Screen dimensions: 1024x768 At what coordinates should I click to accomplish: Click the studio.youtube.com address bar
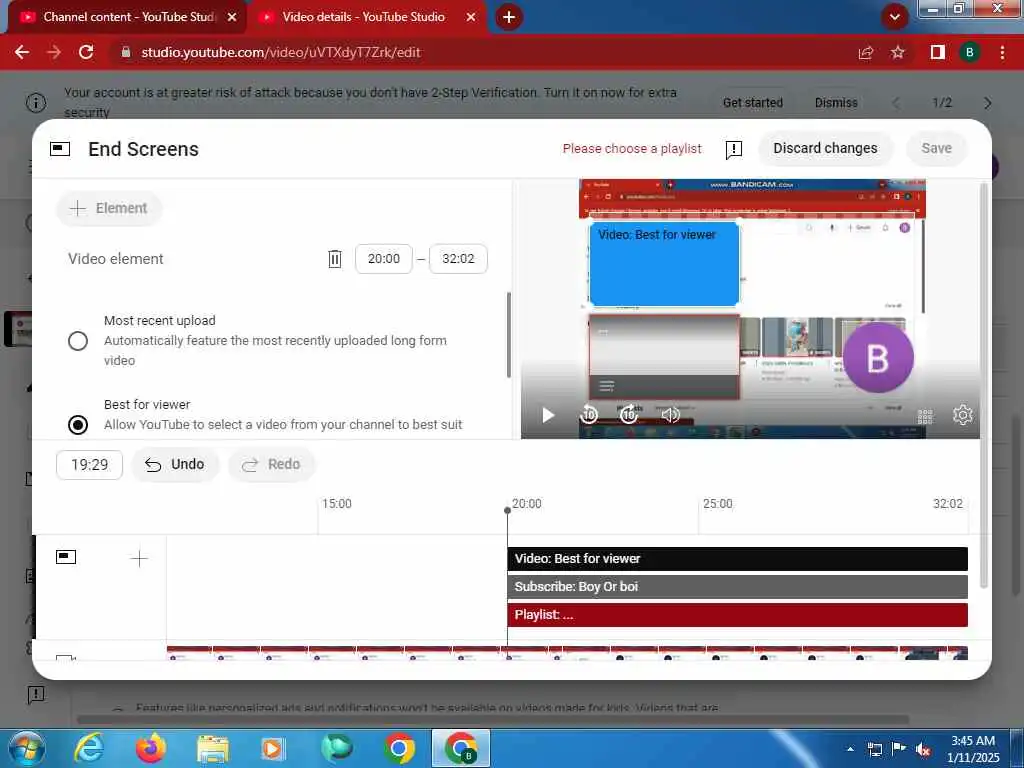coord(483,52)
